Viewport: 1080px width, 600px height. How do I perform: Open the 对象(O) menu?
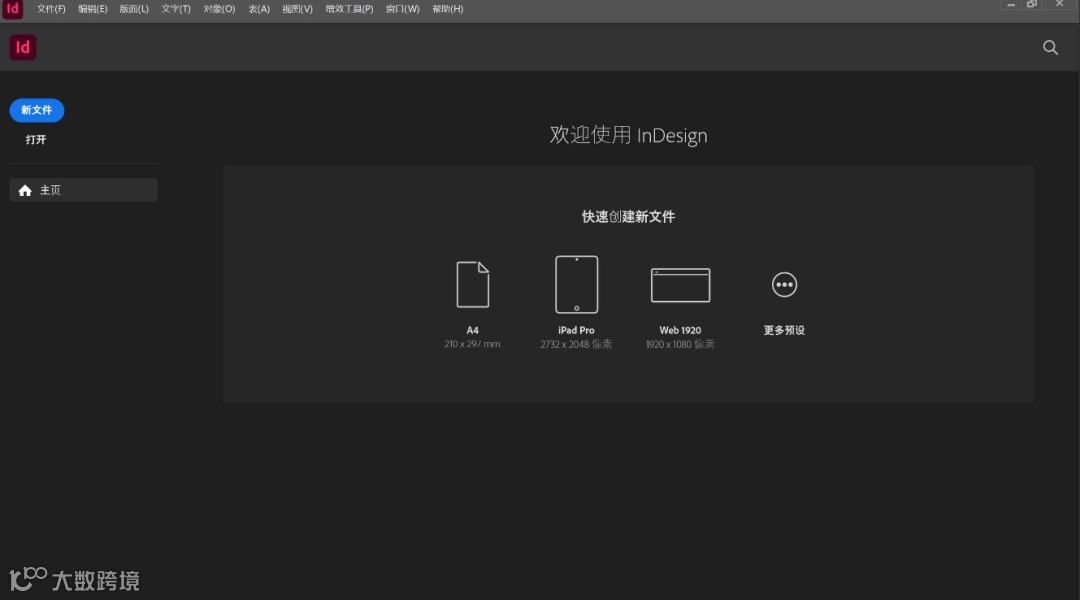point(219,9)
